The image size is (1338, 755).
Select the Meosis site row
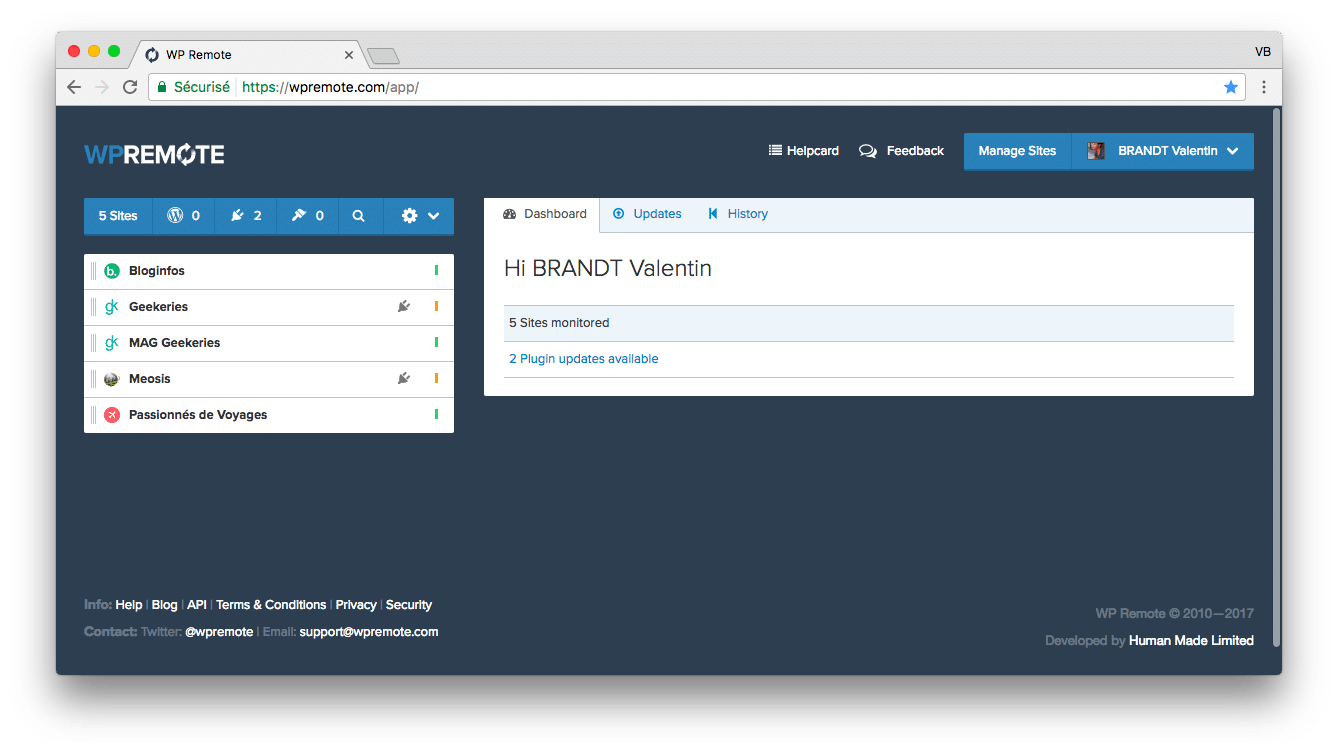(269, 379)
